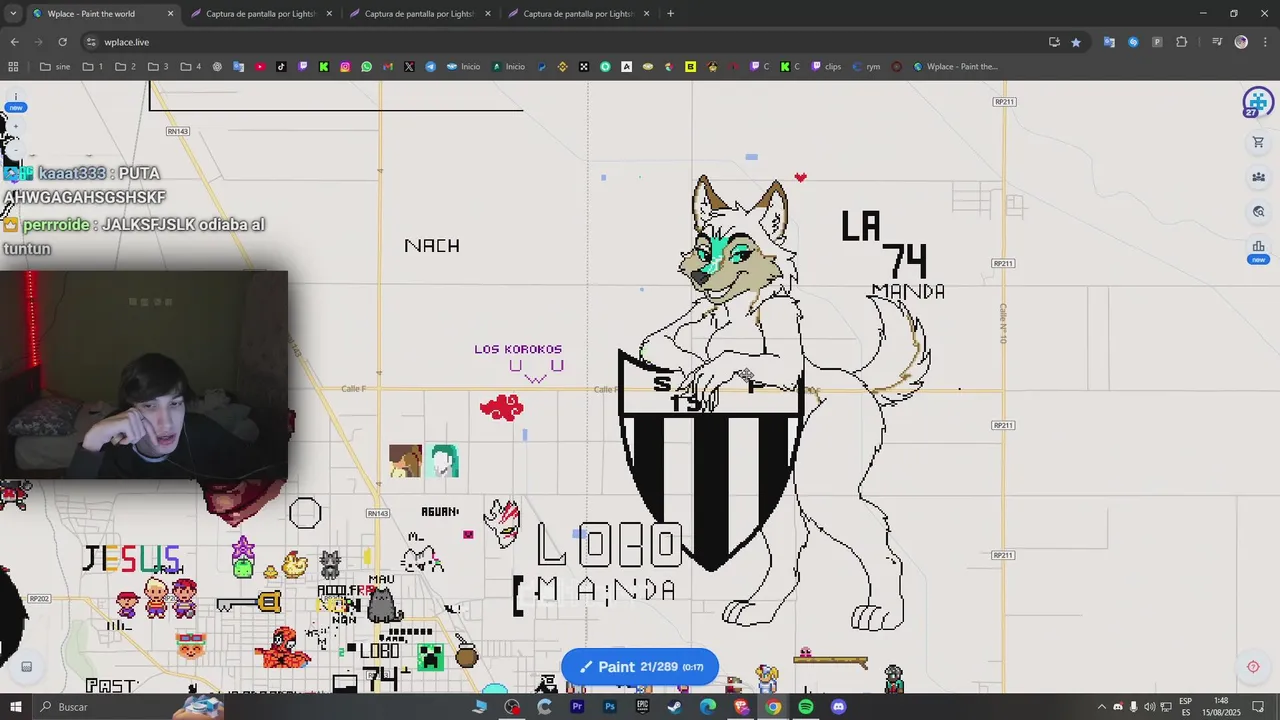The image size is (1280, 720).
Task: Open the alliance people icon
Action: pyautogui.click(x=1258, y=177)
